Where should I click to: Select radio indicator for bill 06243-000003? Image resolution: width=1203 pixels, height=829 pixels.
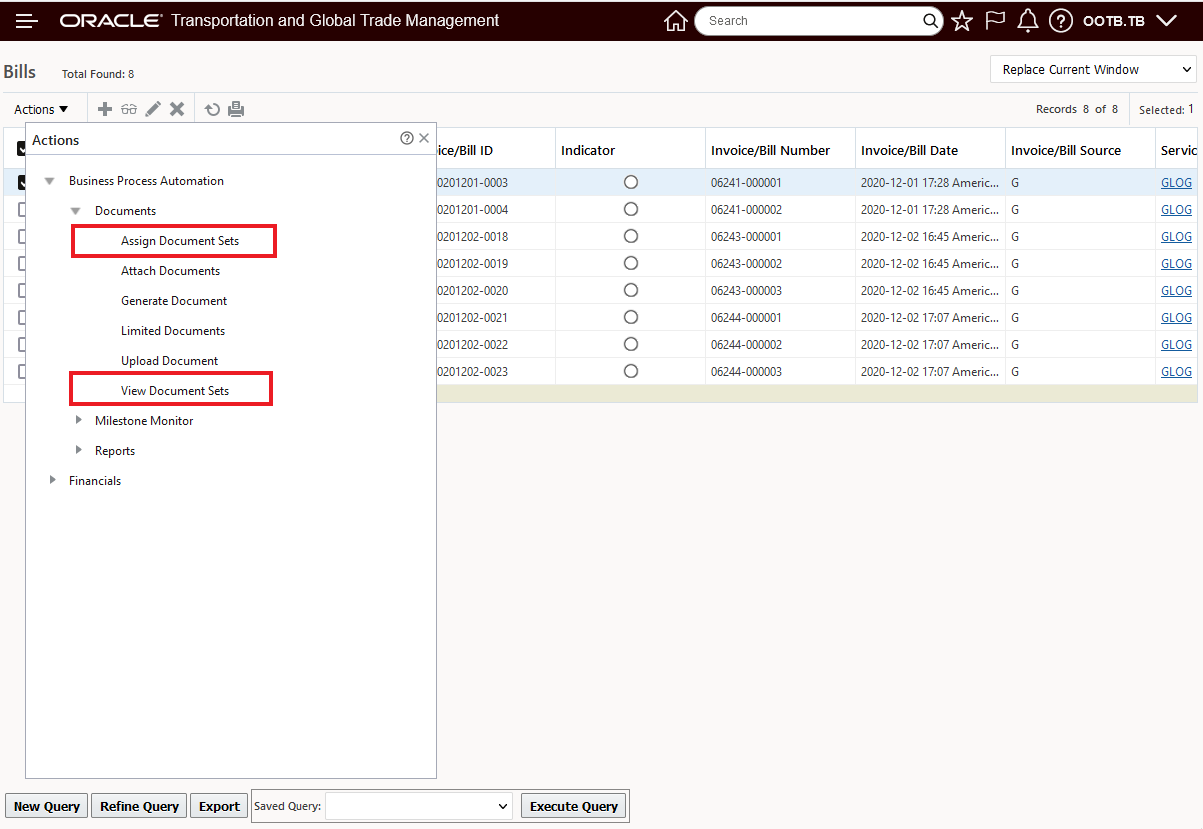coord(630,290)
